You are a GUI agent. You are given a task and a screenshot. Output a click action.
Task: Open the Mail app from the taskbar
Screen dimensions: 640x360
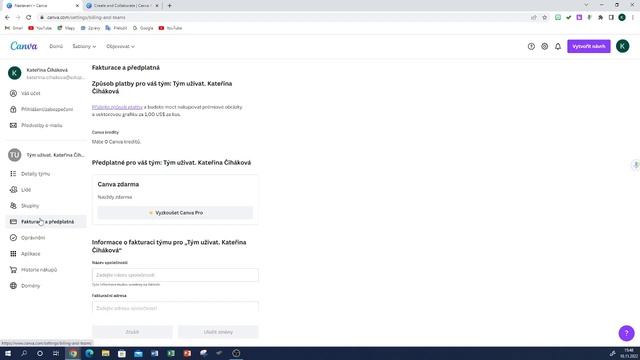point(138,353)
